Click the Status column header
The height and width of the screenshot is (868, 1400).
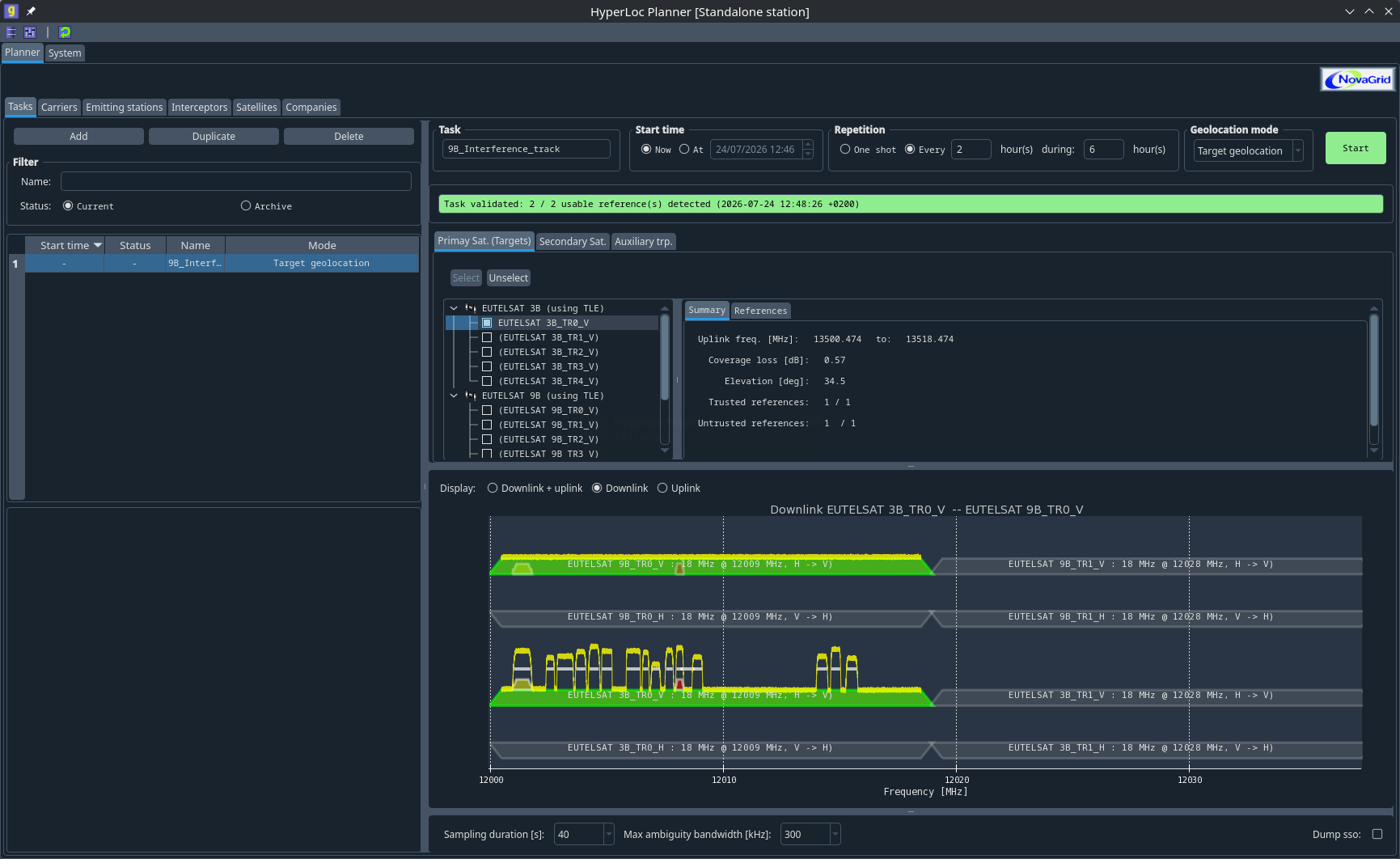coord(135,245)
